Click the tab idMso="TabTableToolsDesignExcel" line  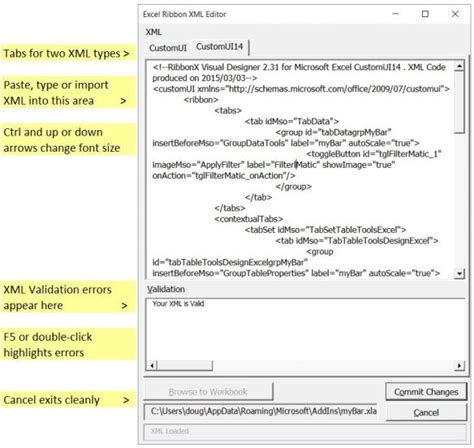click(357, 241)
